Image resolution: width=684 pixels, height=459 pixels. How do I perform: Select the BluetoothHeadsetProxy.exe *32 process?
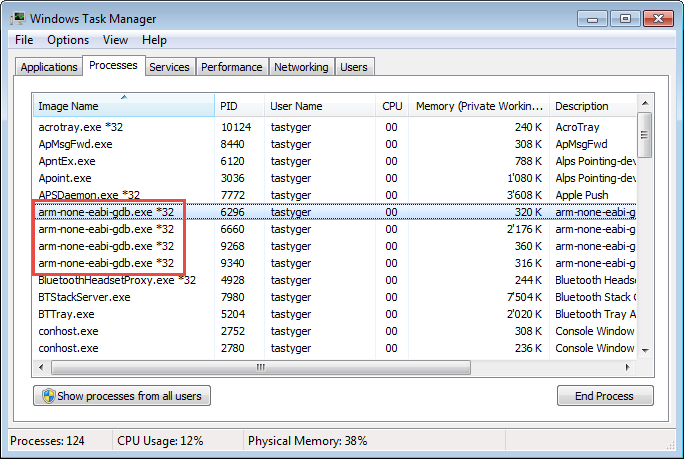coord(334,280)
